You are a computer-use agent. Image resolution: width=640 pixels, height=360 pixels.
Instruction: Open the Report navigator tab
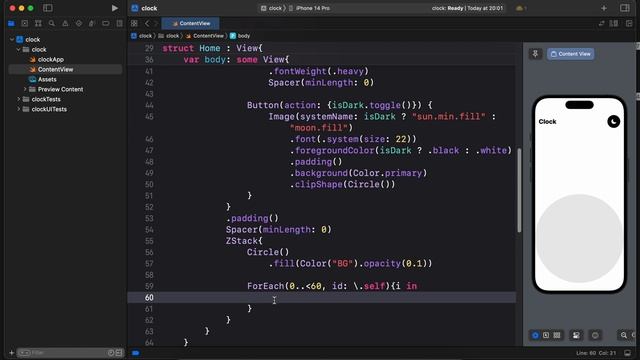pos(119,24)
